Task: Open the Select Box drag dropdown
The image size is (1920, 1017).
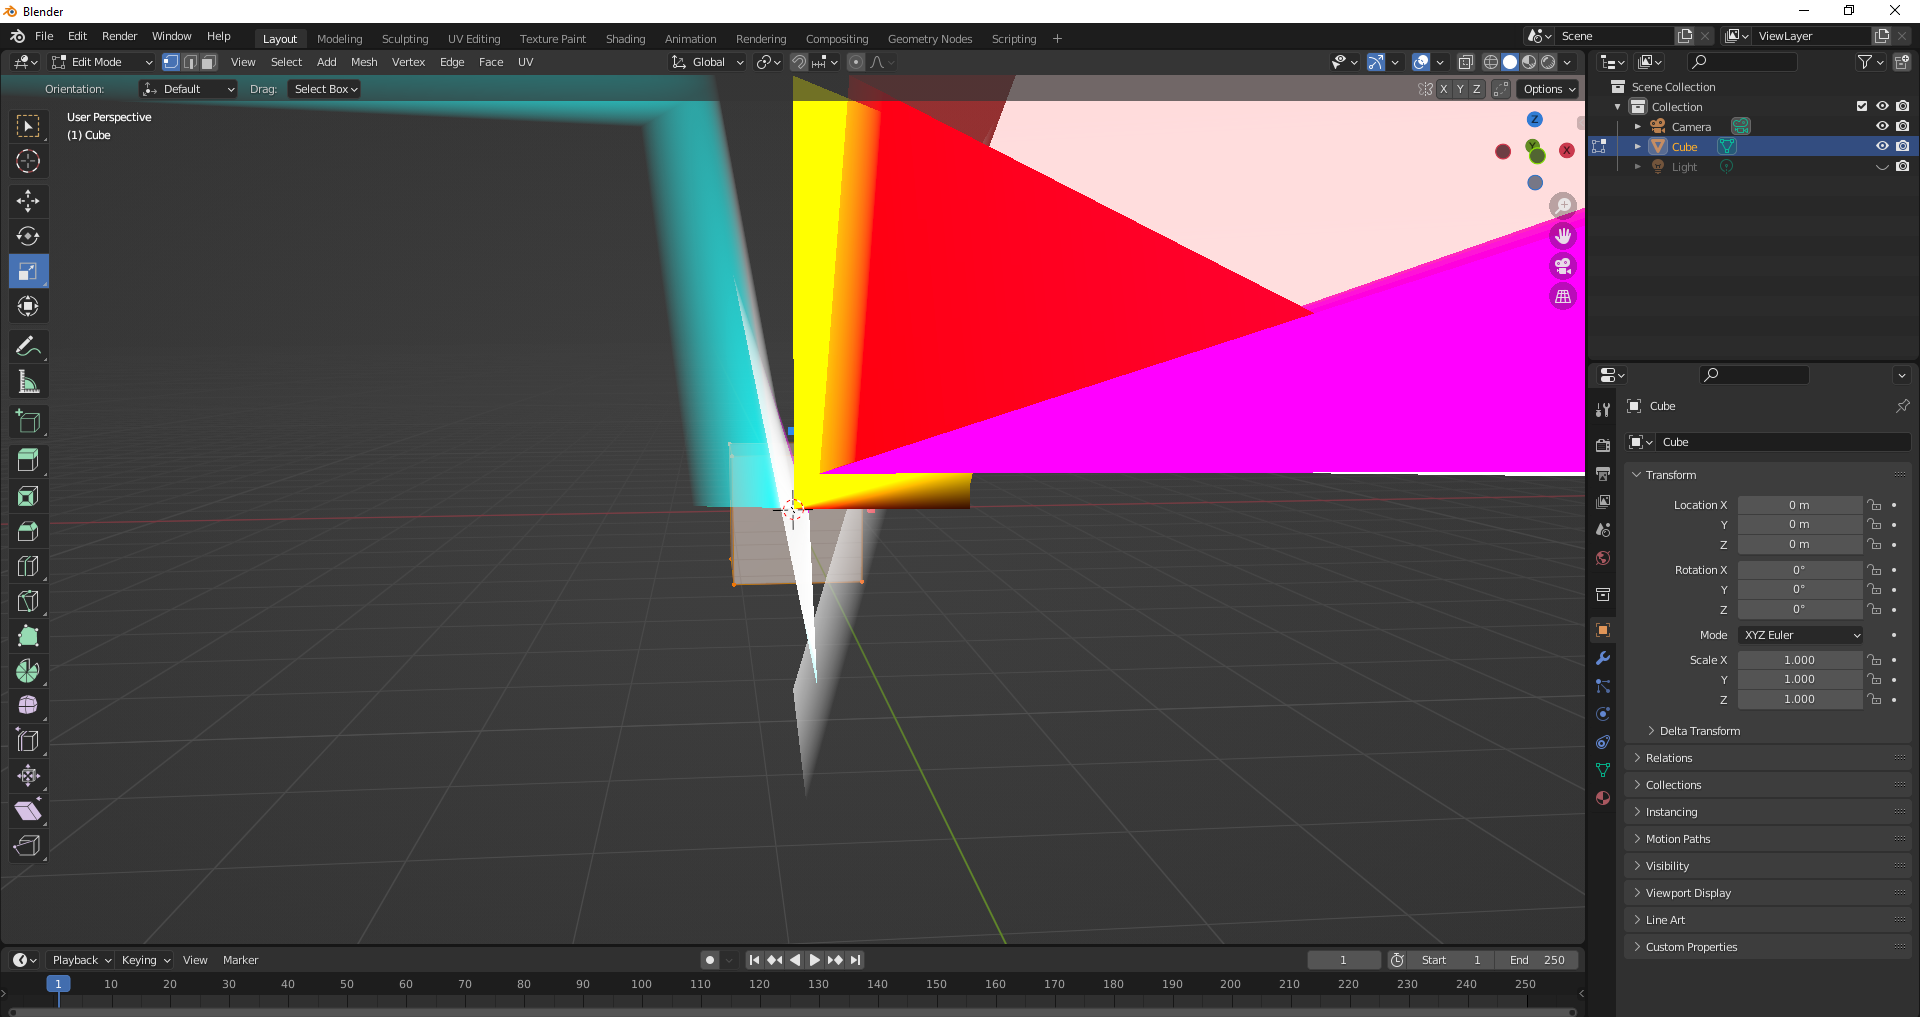Action: [x=326, y=89]
